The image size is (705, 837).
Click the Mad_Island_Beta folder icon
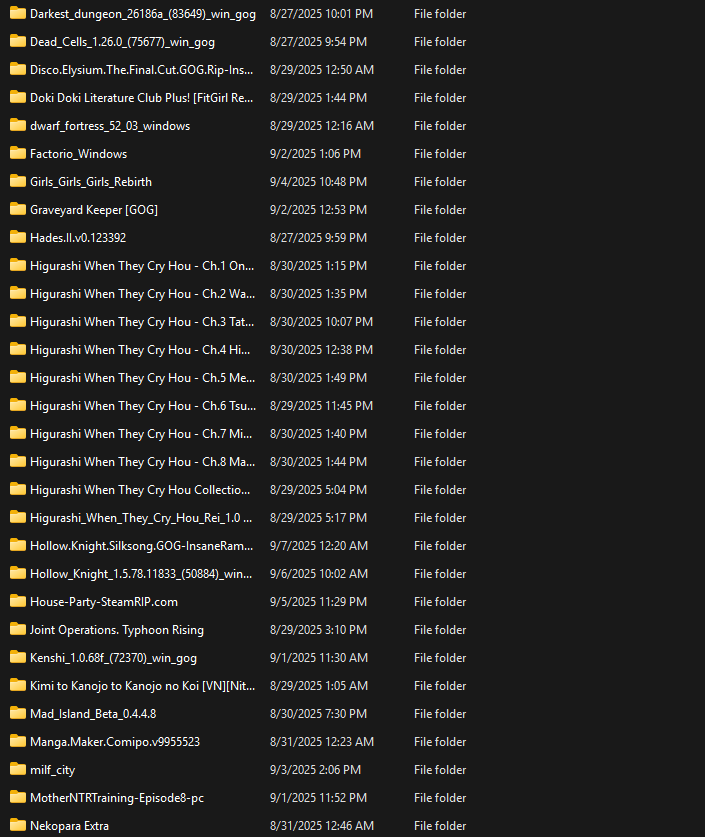coord(18,713)
